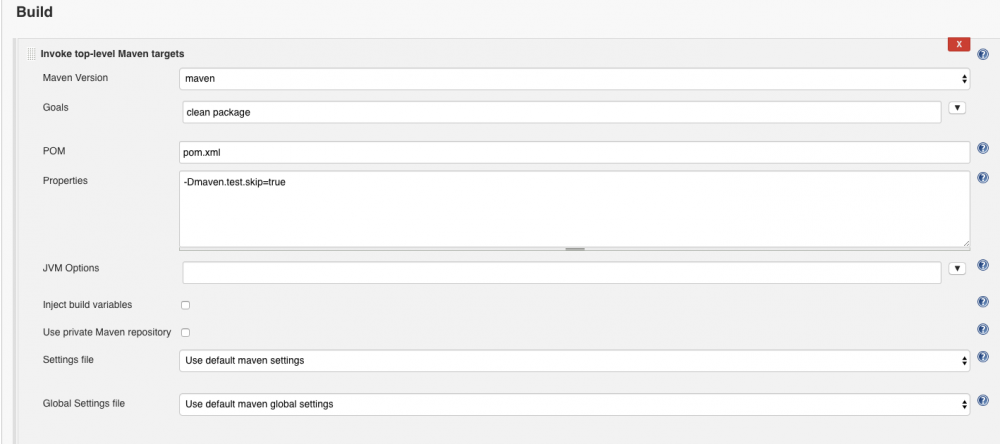Expand the Goals field with arrow button

(x=956, y=108)
